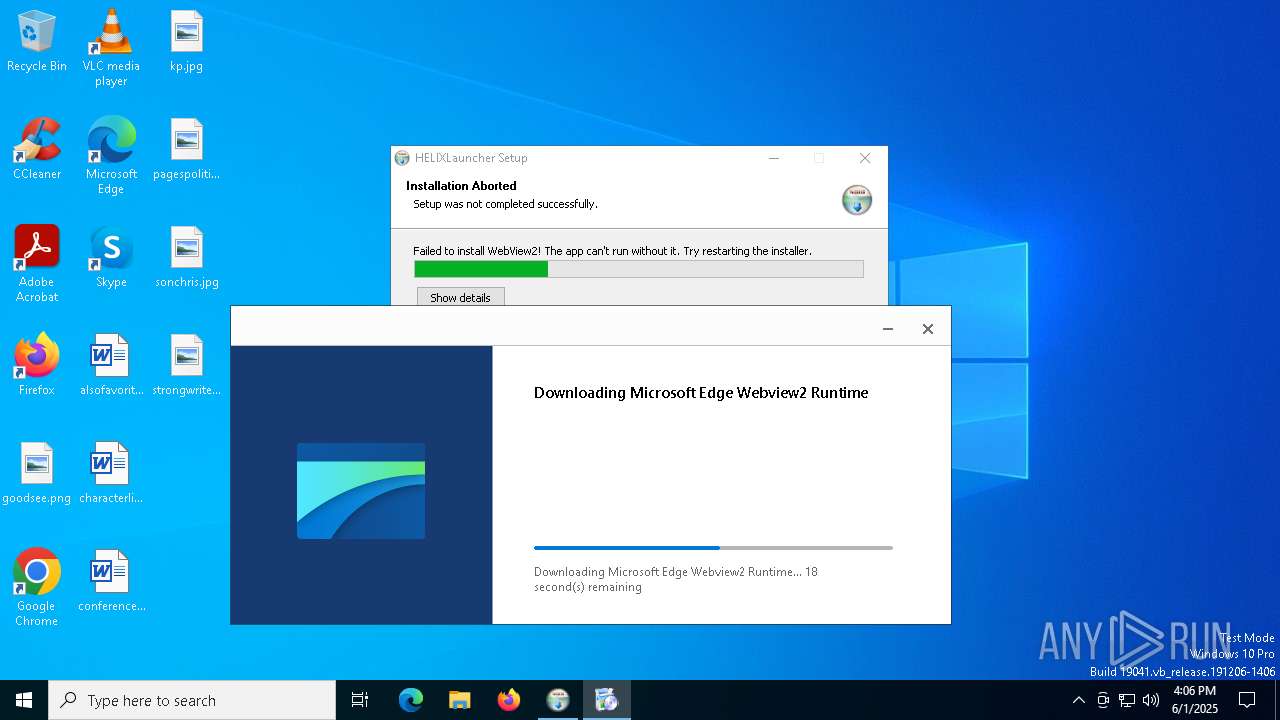
Task: Click the WebView2 download progress bar
Action: click(x=713, y=548)
